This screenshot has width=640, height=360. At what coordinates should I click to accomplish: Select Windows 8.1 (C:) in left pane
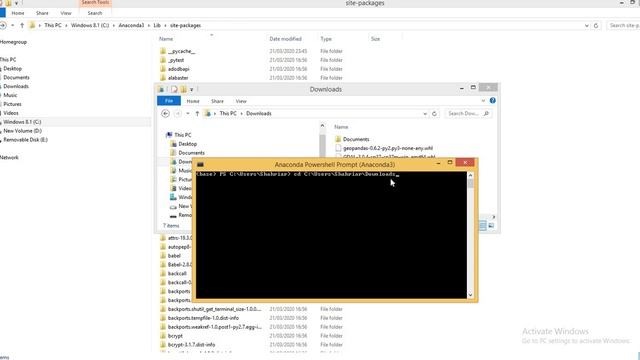pos(22,122)
